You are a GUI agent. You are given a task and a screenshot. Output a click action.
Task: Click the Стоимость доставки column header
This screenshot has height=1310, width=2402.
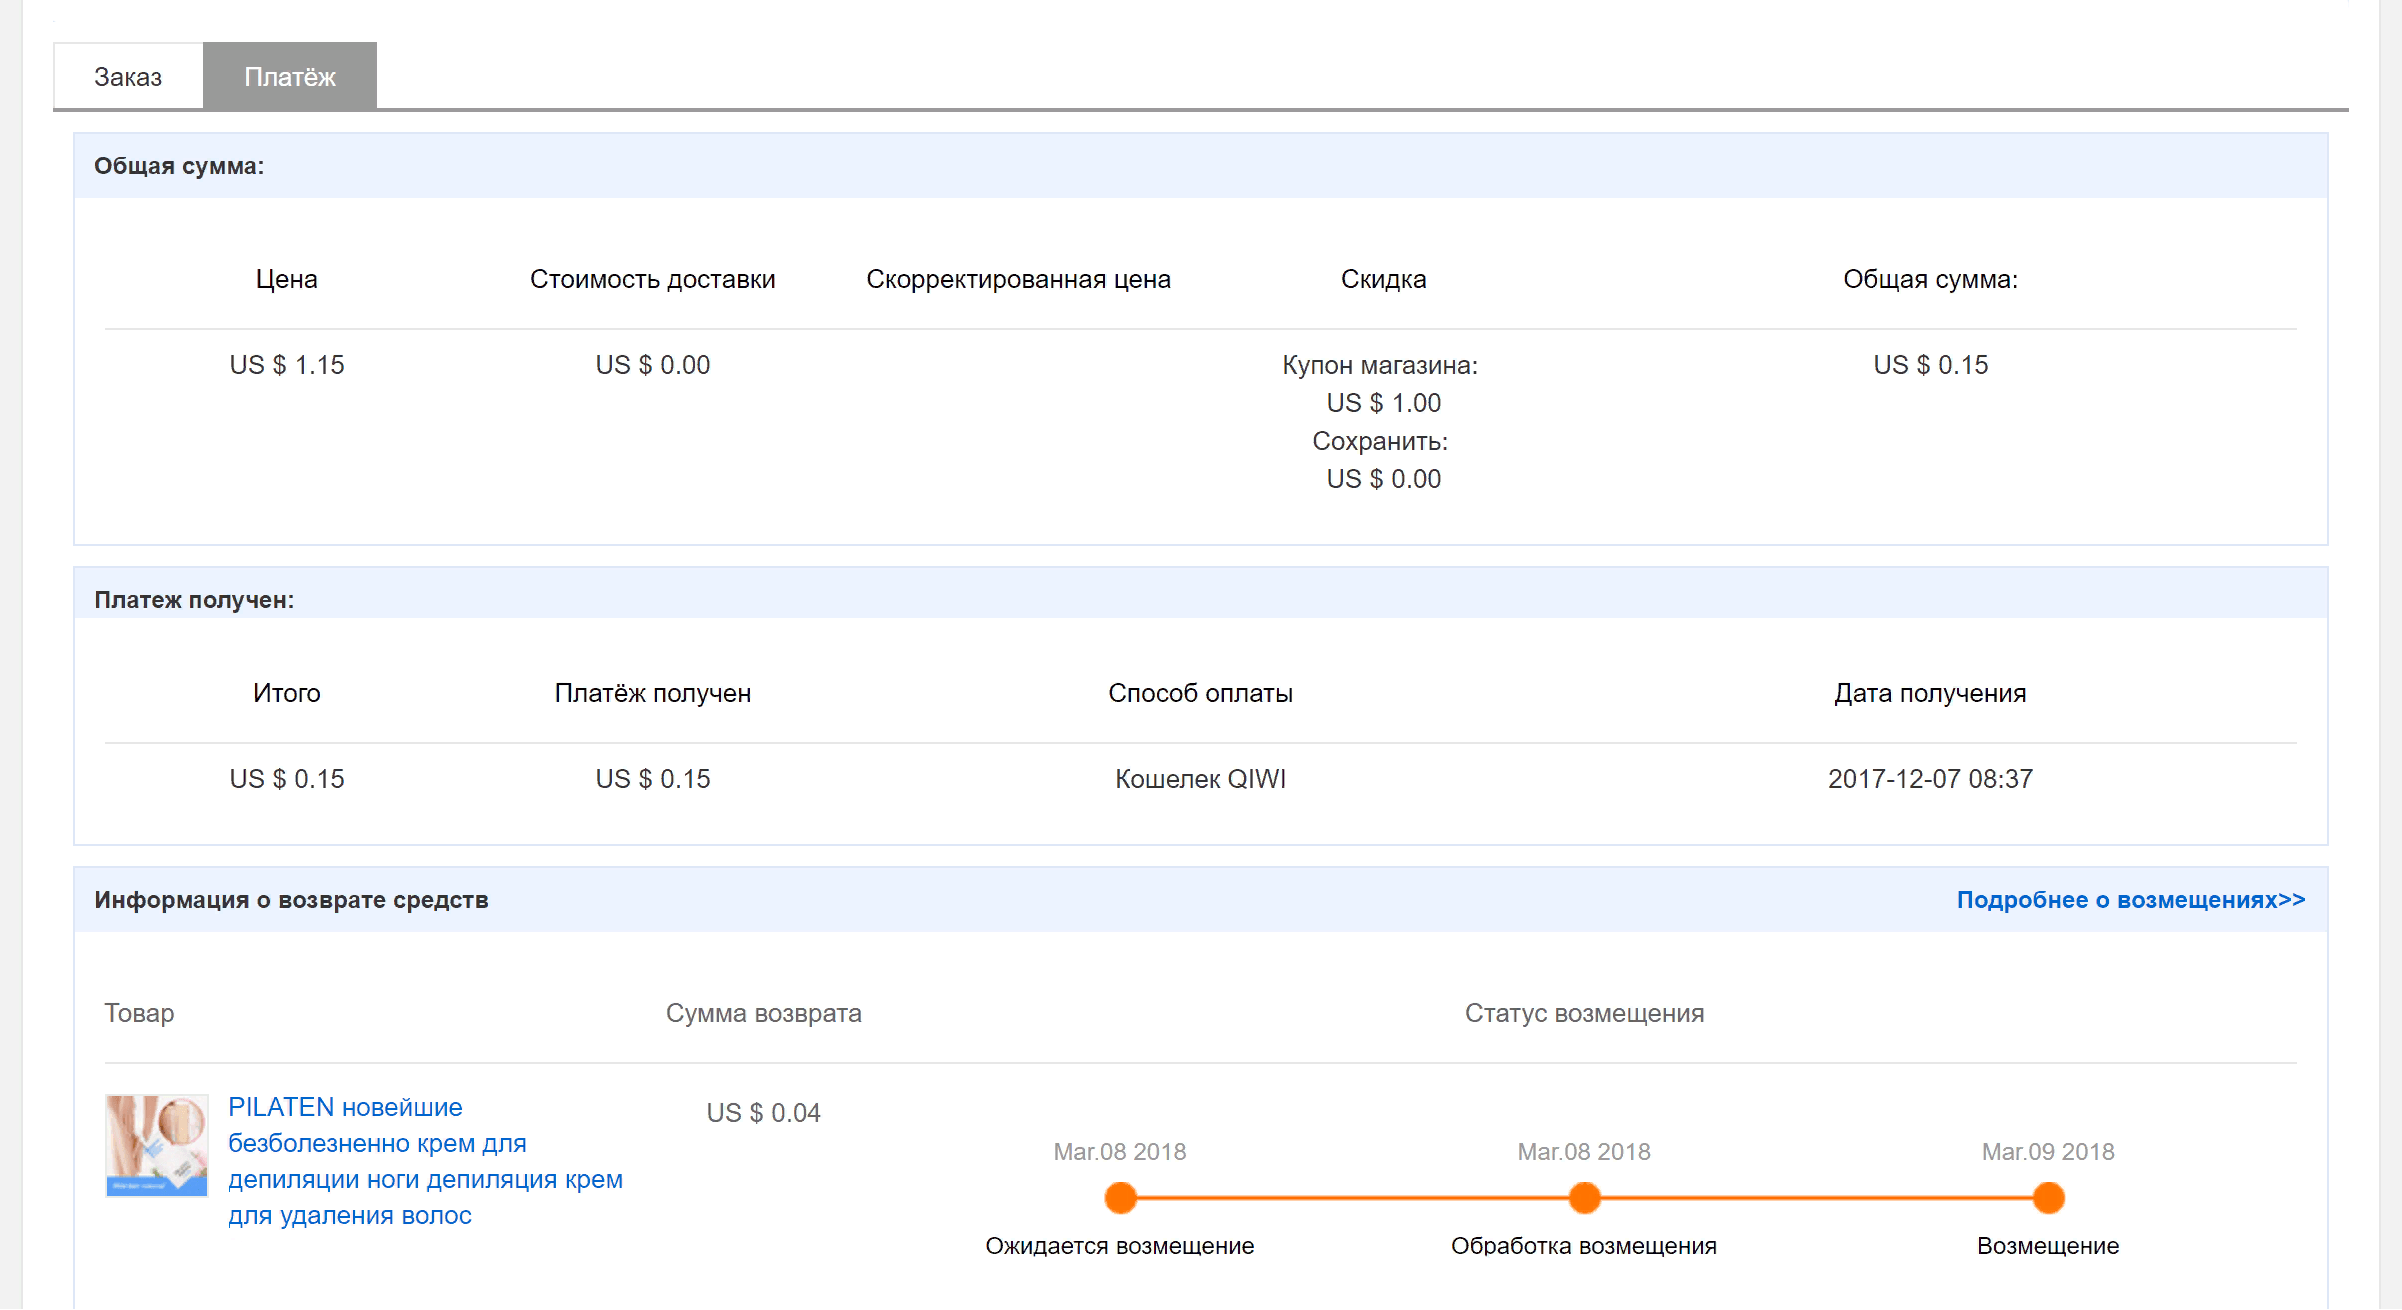[x=652, y=279]
